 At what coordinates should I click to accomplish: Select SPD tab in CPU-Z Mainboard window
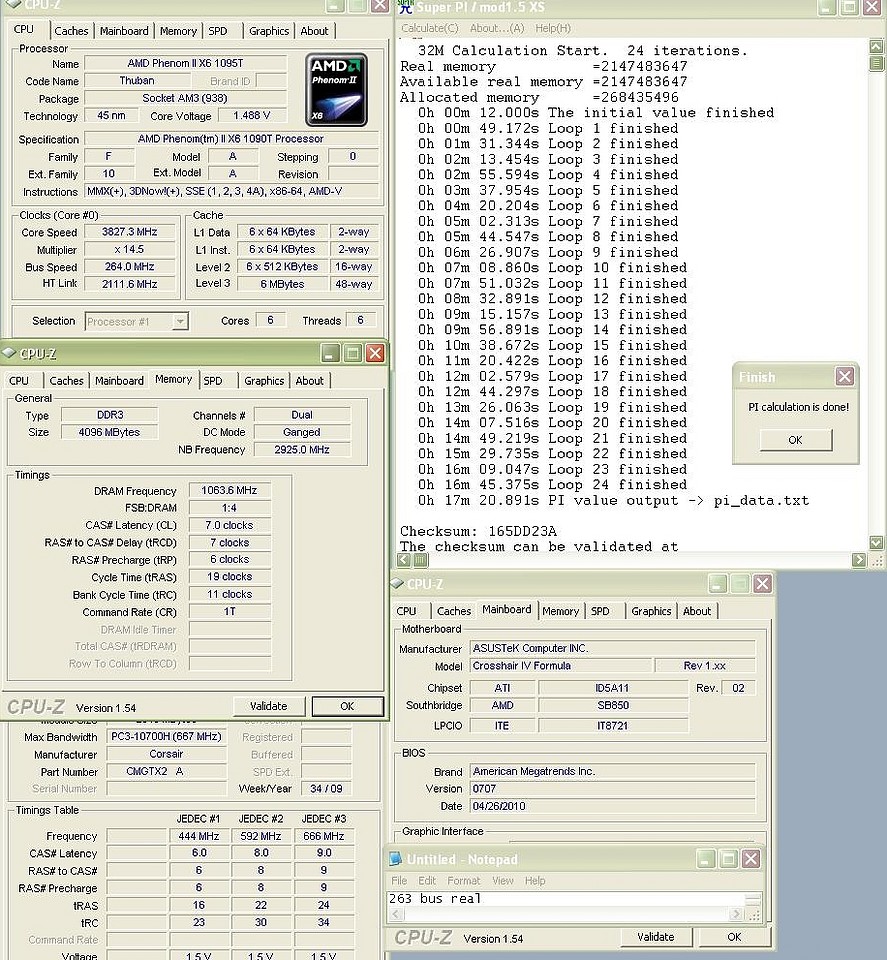click(600, 611)
